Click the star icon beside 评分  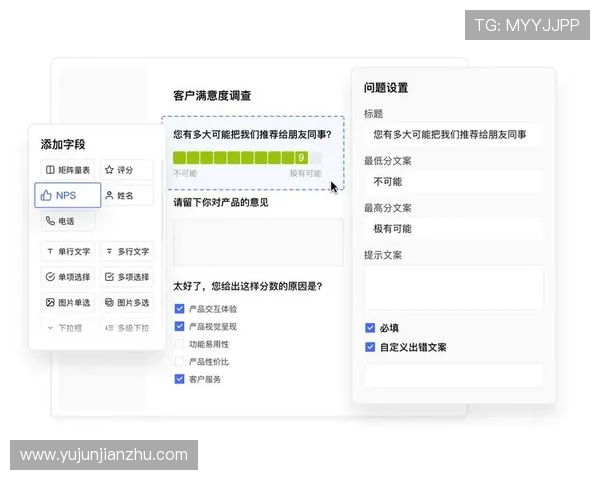pyautogui.click(x=109, y=170)
